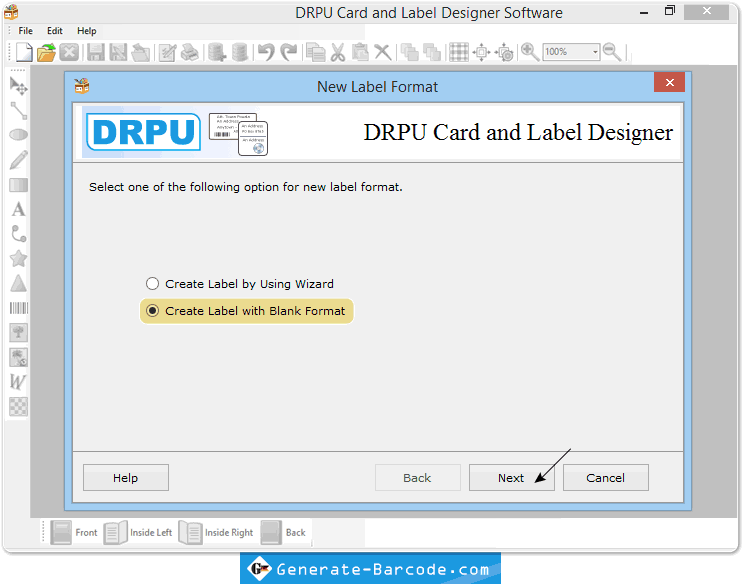Close the New Label Format dialog
This screenshot has height=584, width=744.
(670, 83)
